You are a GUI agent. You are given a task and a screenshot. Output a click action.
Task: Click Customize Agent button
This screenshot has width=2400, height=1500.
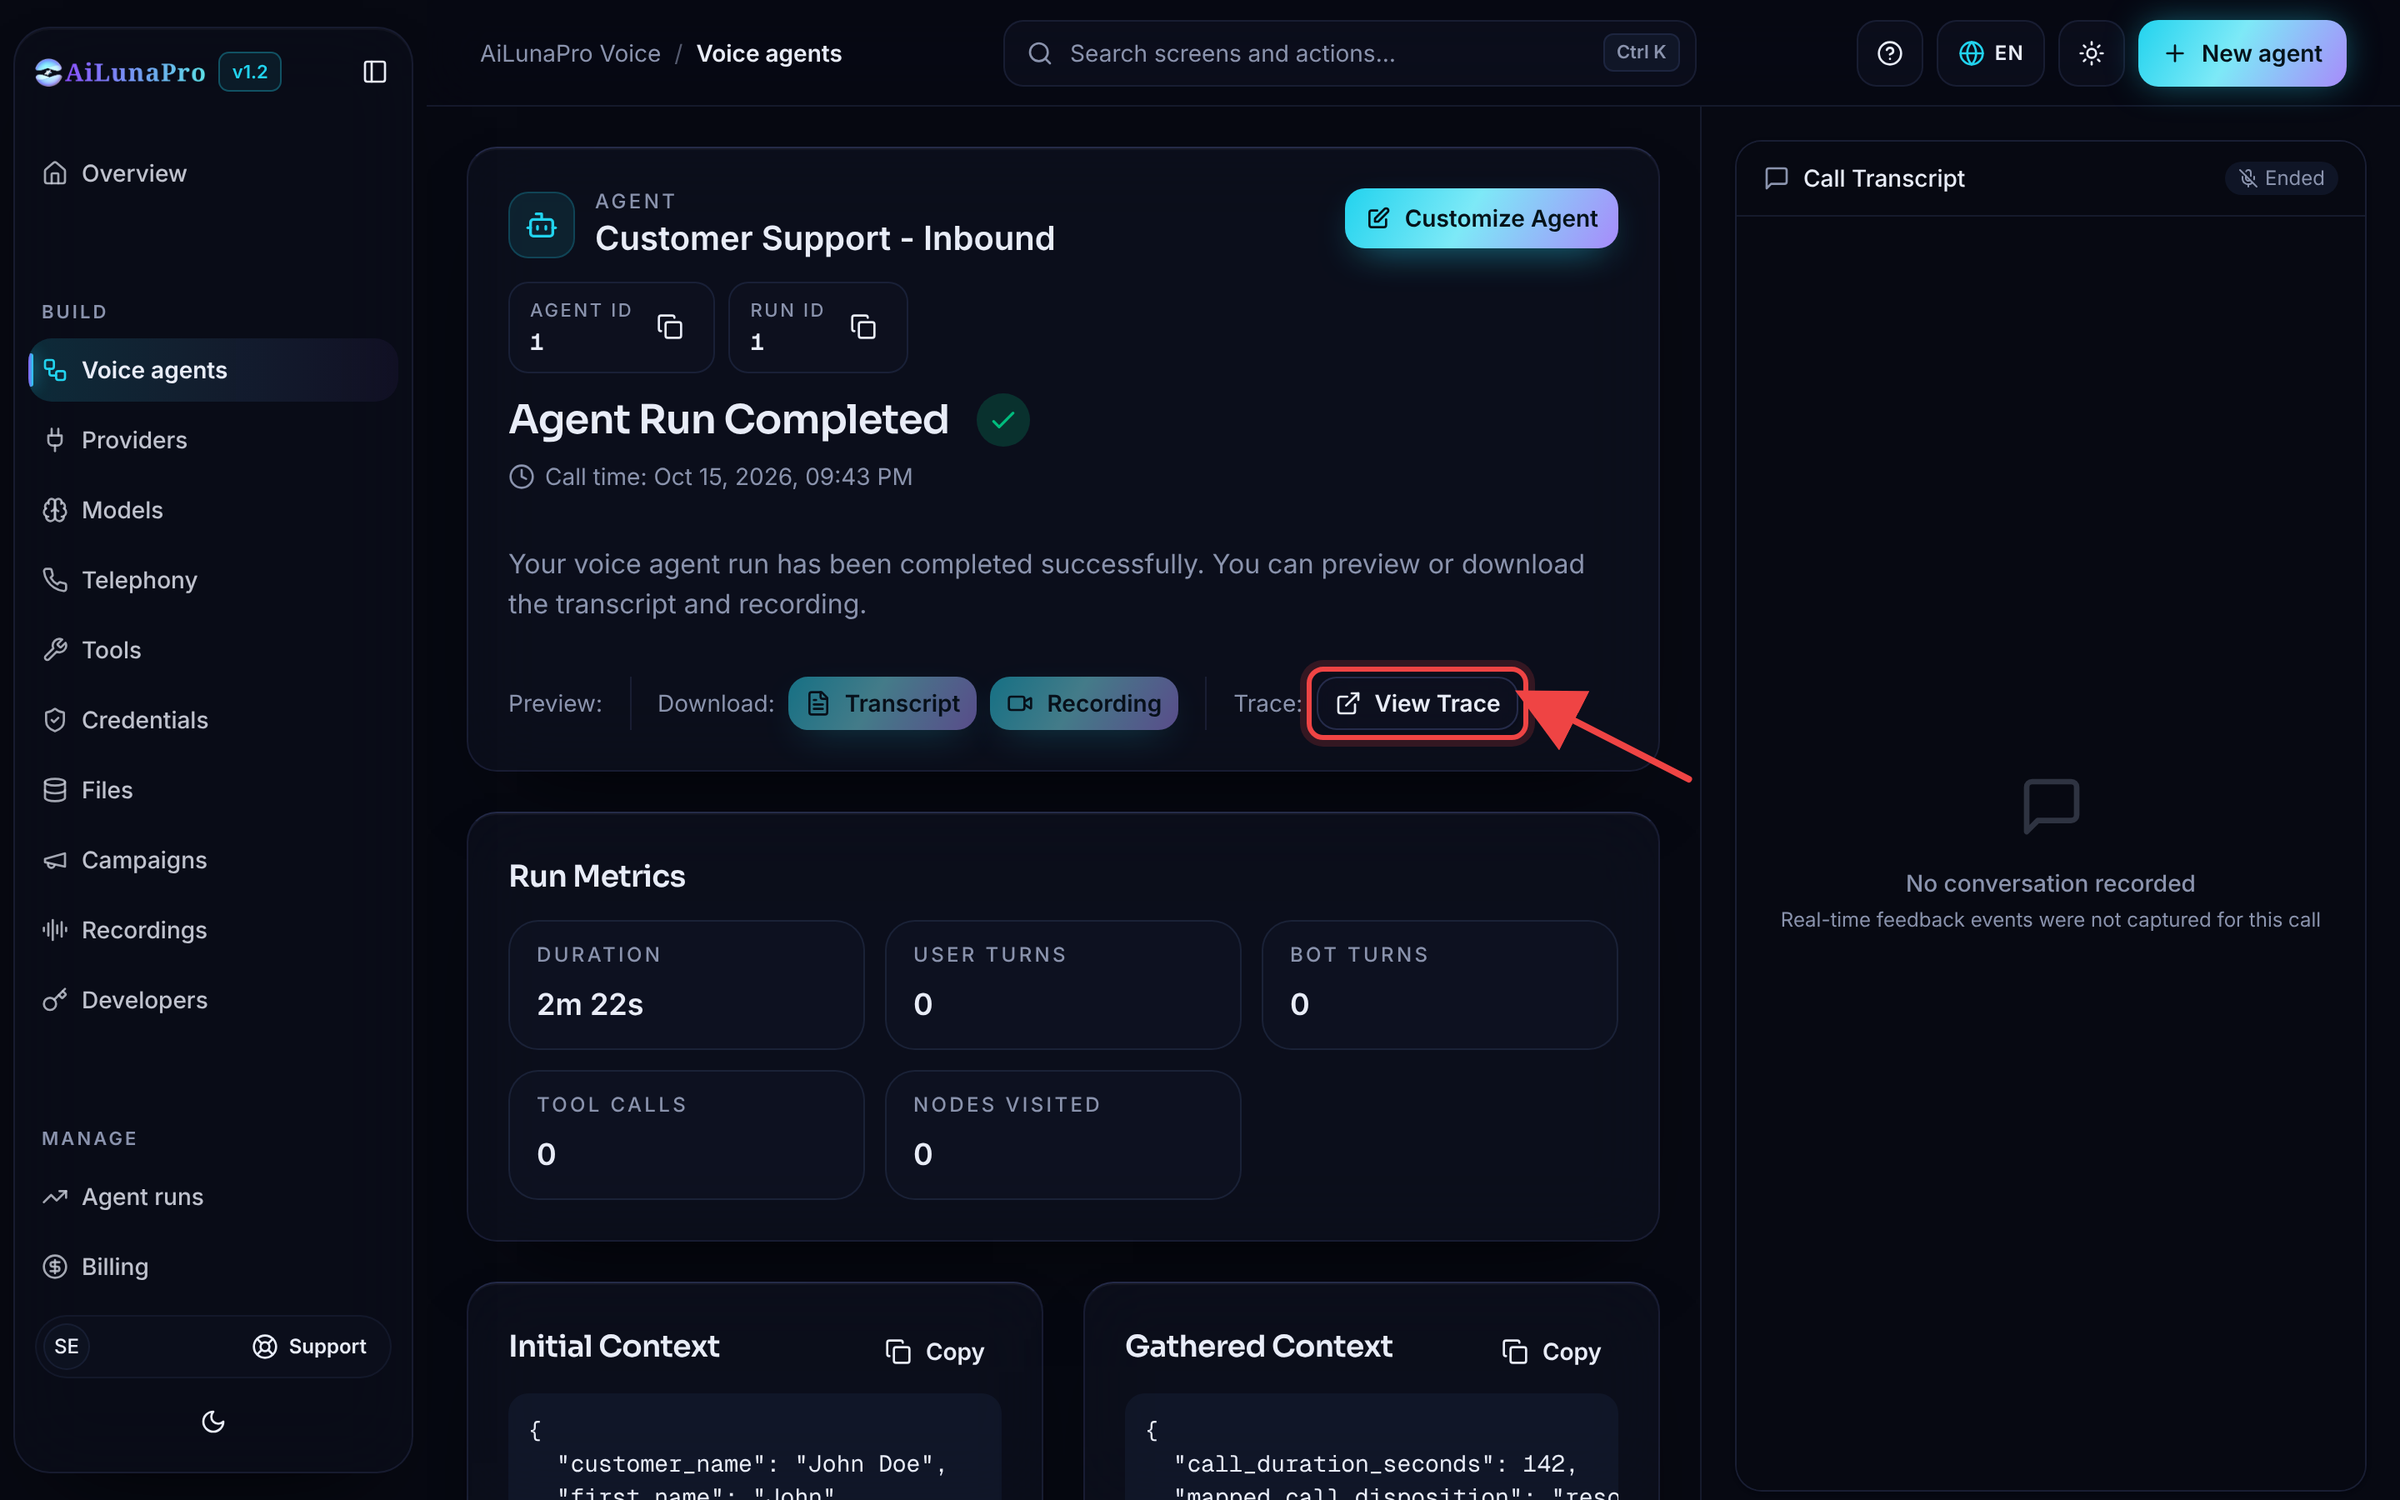tap(1481, 218)
